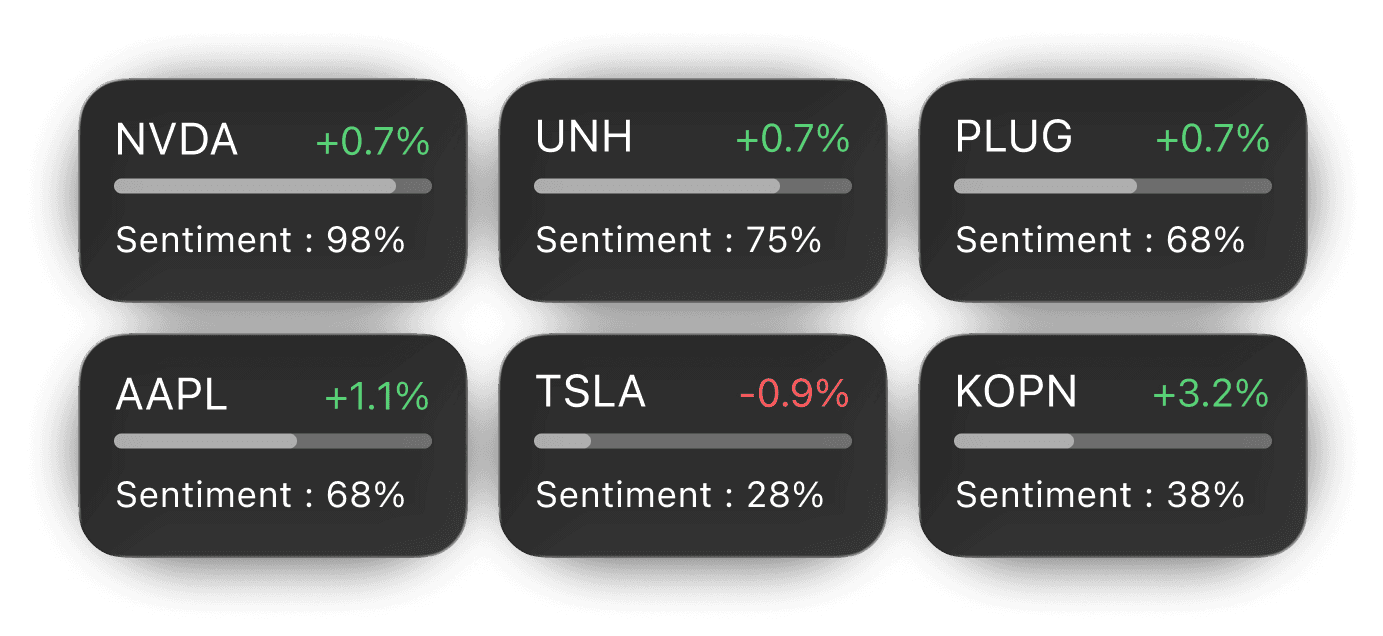Click the +3.2% change on KOPN
The image size is (1383, 636).
[x=1211, y=395]
